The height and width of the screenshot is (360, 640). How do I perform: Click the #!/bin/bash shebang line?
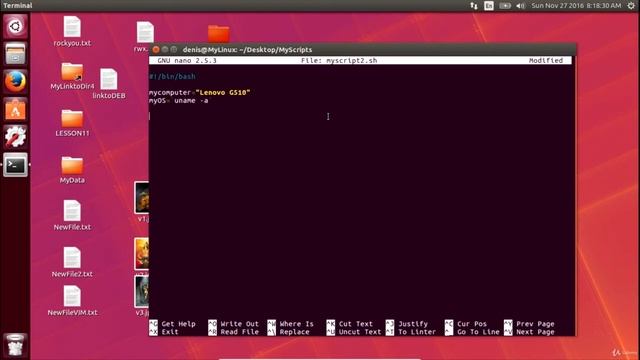click(x=172, y=76)
